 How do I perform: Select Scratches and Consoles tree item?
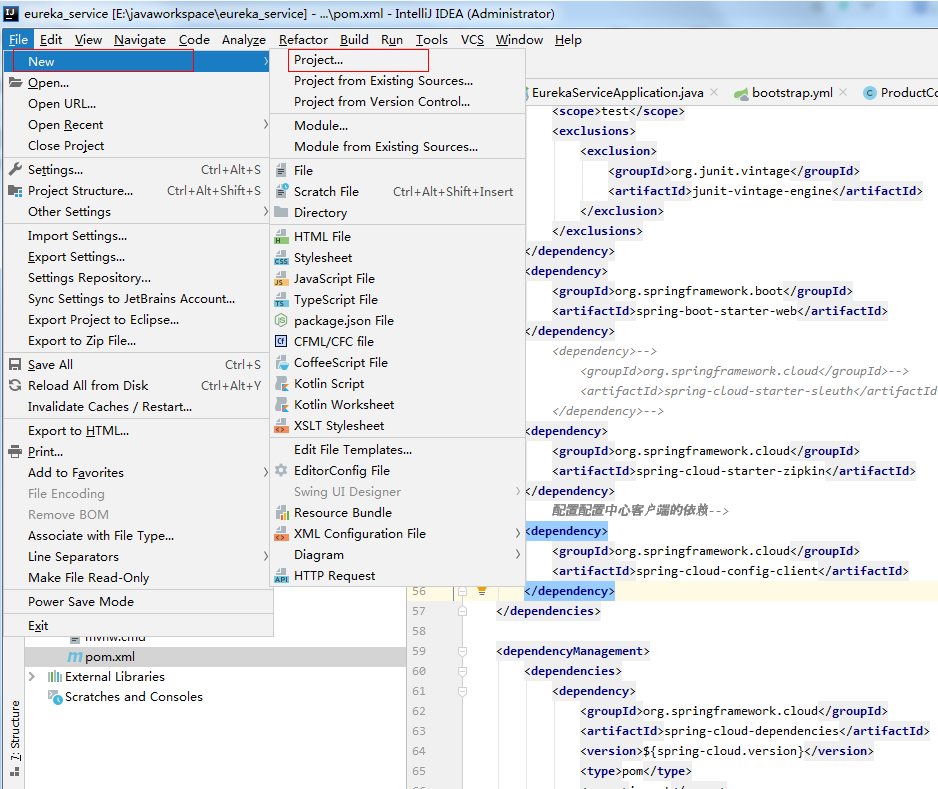pos(133,697)
